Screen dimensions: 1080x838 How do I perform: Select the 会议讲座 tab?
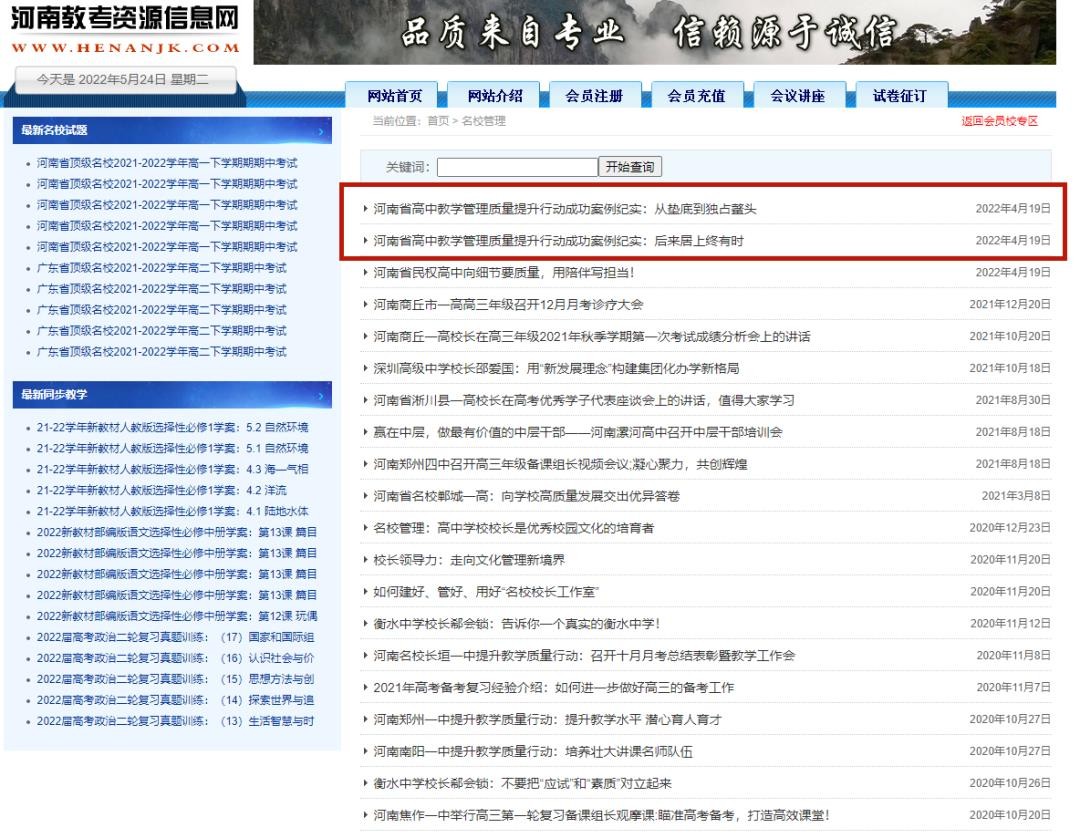797,96
